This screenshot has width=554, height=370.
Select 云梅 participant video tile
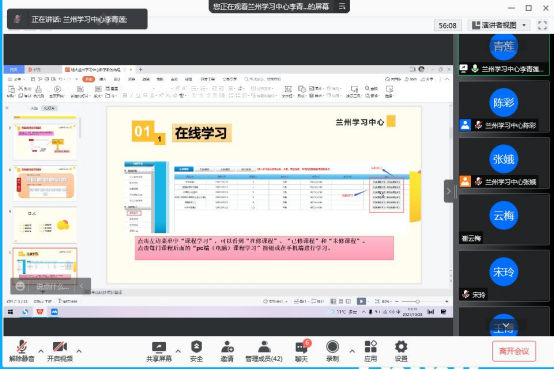coord(504,220)
